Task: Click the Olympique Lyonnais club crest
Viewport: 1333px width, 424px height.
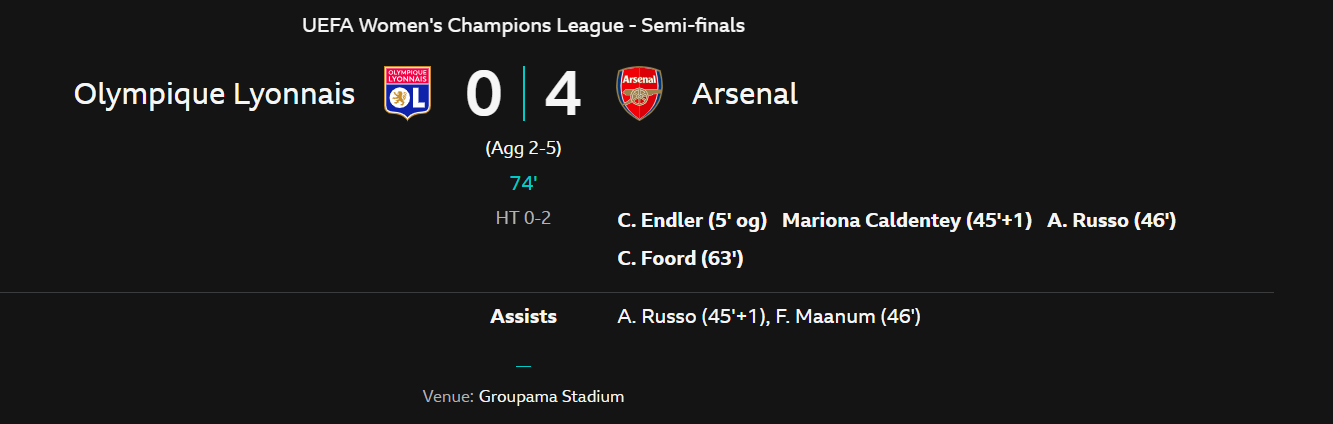Action: pos(407,94)
